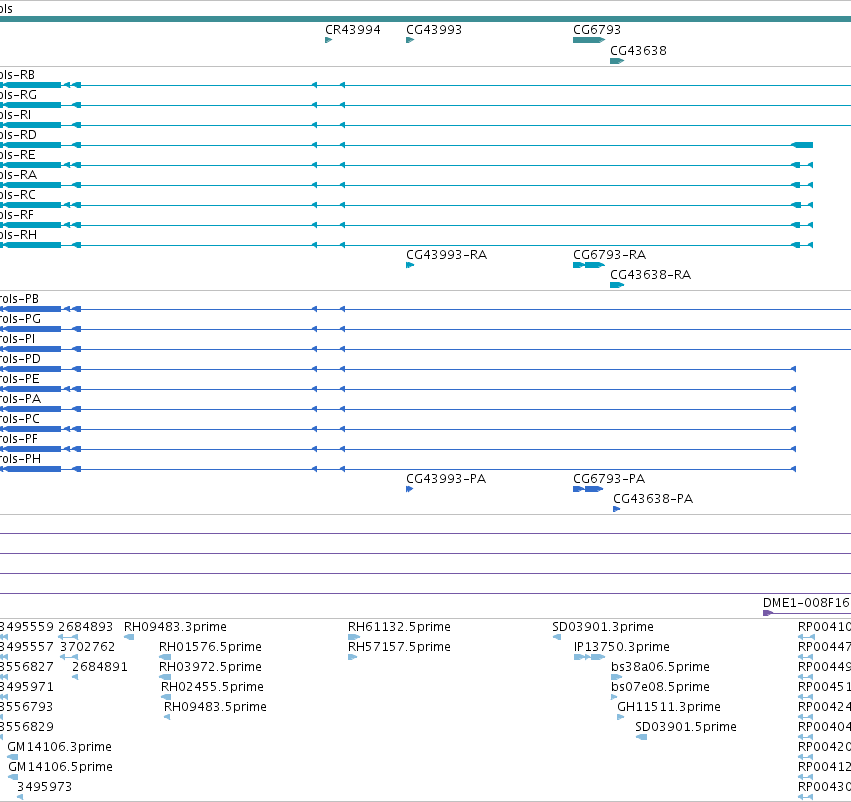Viewport: 851px width, 802px height.
Task: Click the CG43993-RA transcript glyph
Action: (410, 265)
